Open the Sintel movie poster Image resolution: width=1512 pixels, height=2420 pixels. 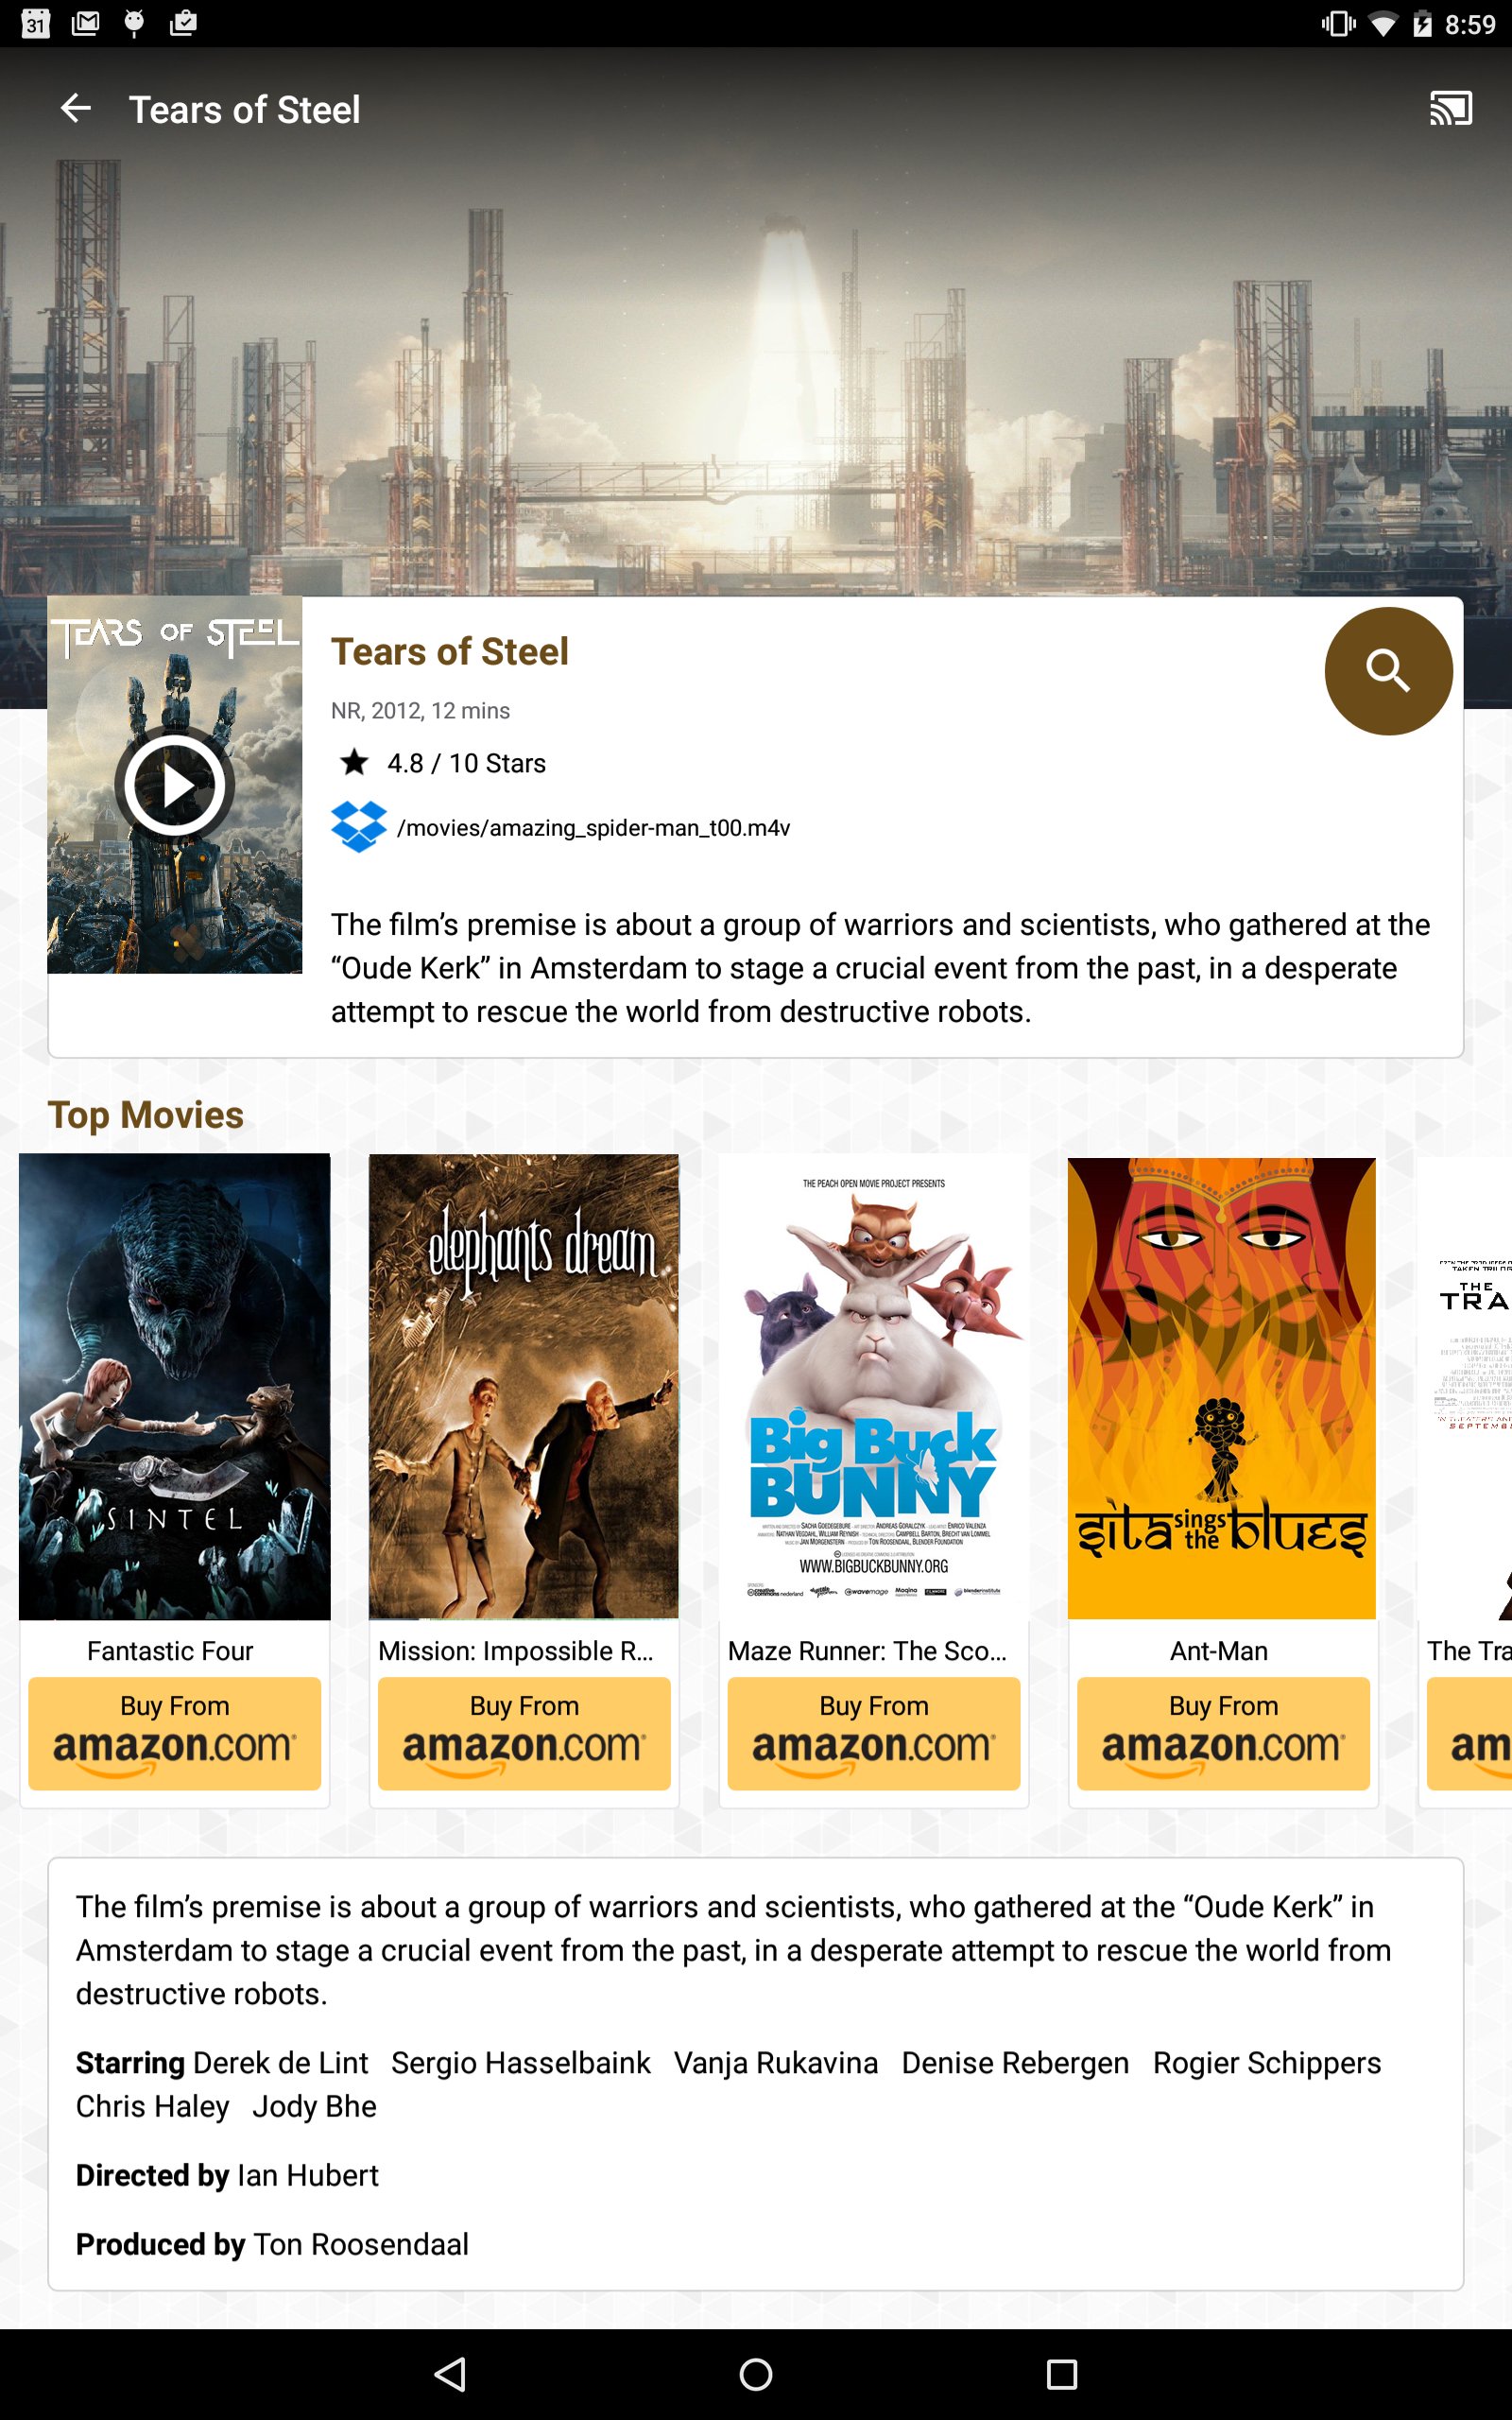pos(175,1387)
